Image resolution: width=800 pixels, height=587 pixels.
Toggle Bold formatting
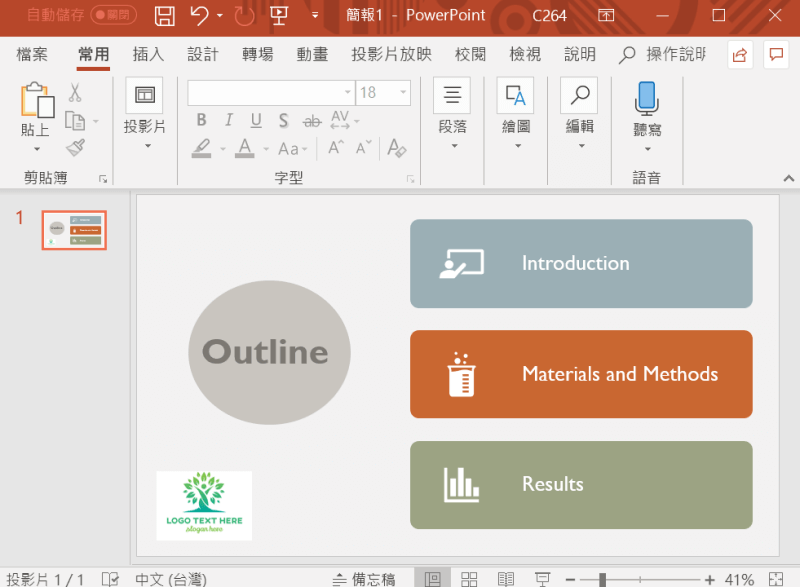coord(202,120)
